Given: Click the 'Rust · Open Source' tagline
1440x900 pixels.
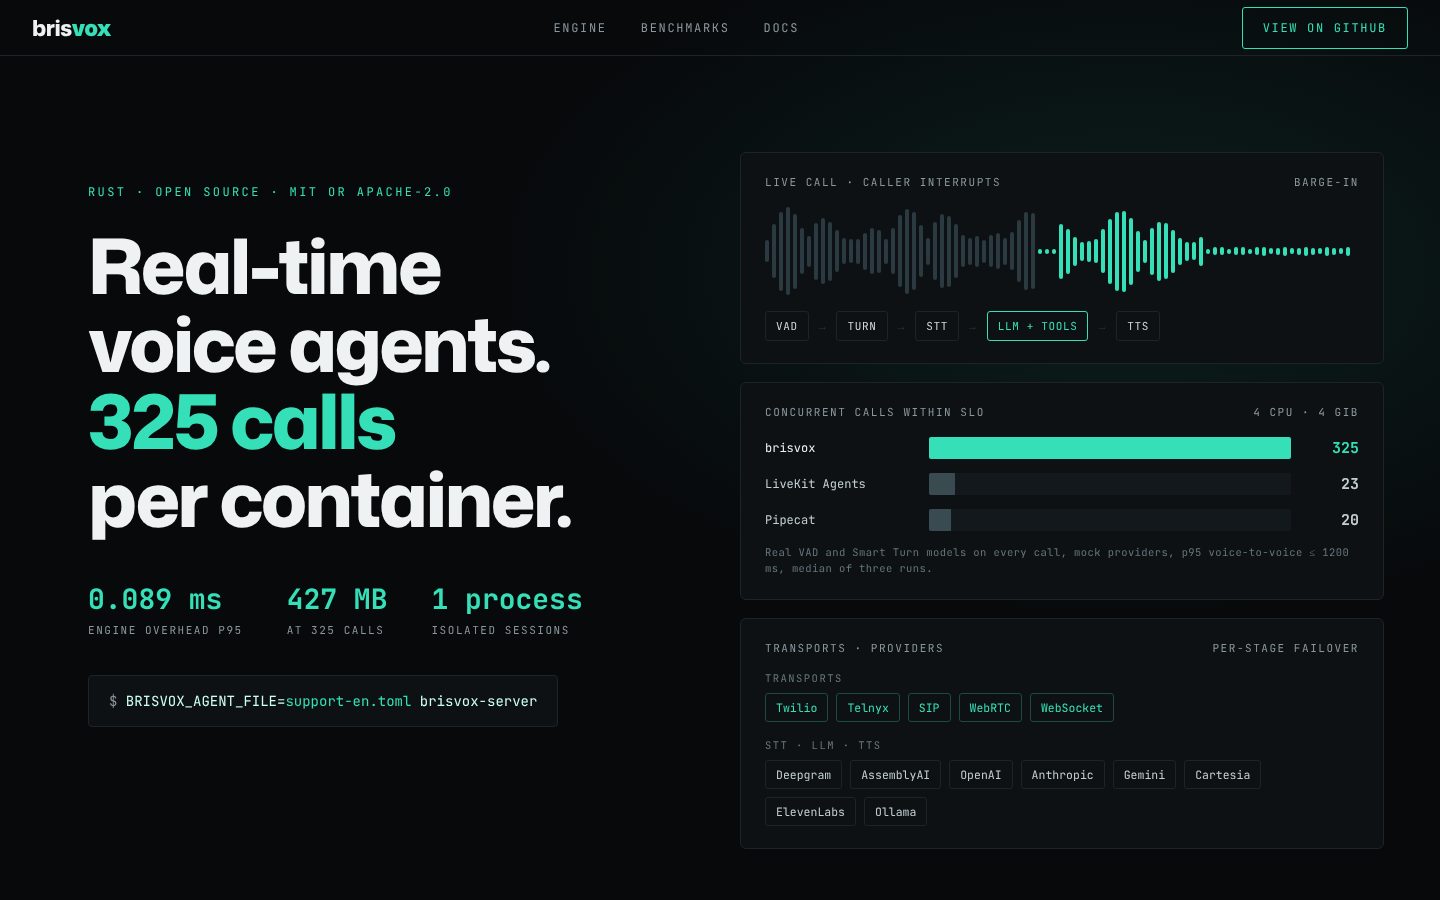Looking at the screenshot, I should [270, 192].
